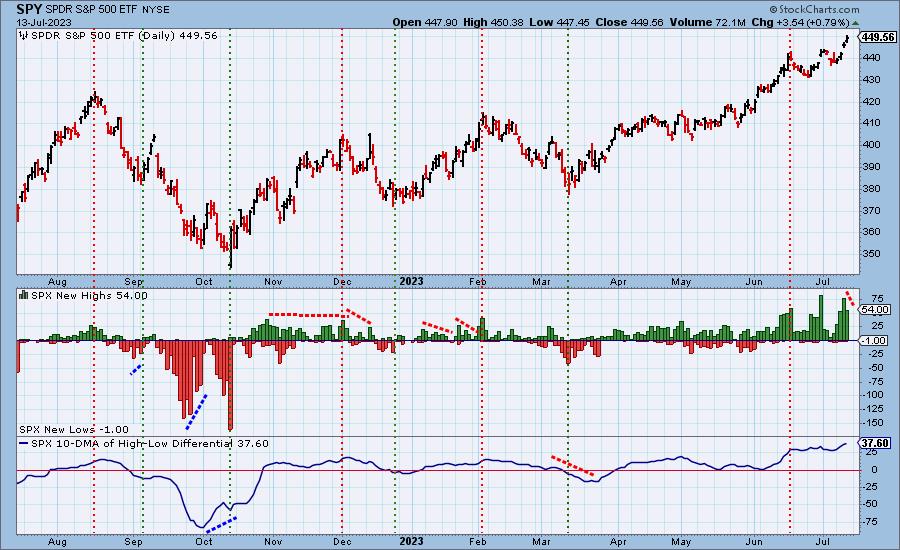Click the 430 price axis label
This screenshot has width=900, height=550.
coord(872,79)
